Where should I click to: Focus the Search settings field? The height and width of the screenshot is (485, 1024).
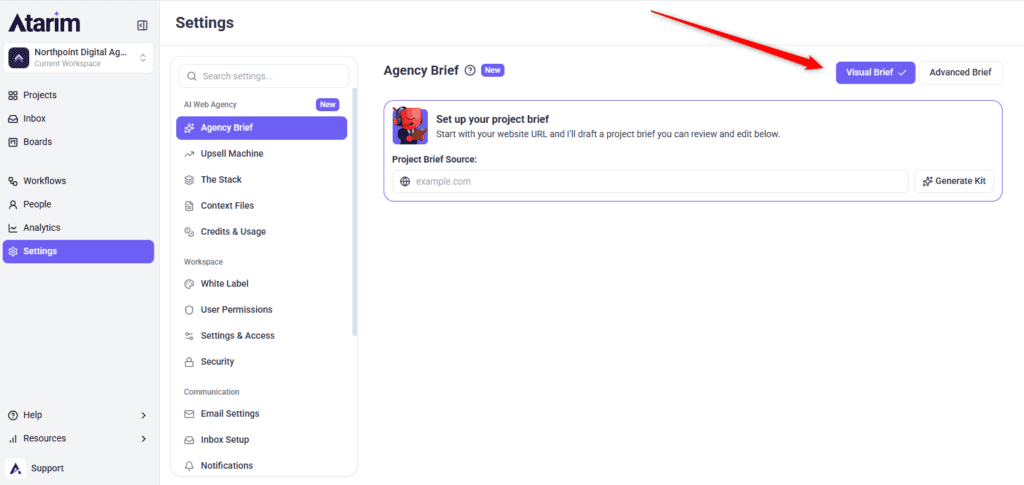(264, 76)
